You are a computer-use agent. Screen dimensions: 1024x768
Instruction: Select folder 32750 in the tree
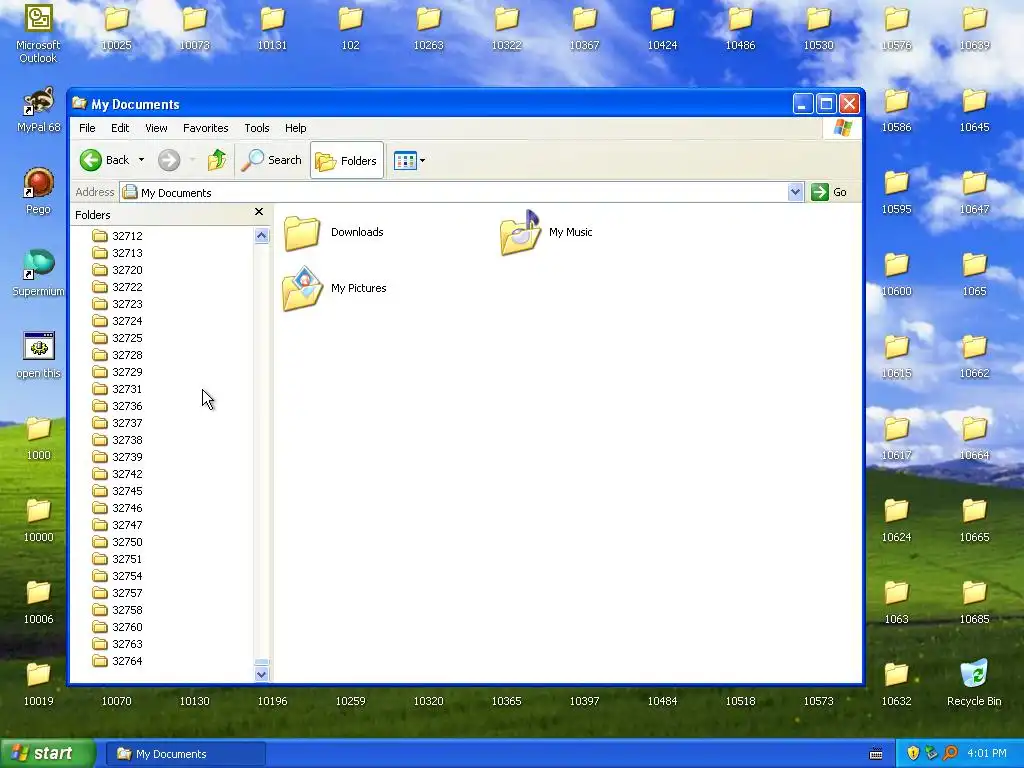point(118,541)
